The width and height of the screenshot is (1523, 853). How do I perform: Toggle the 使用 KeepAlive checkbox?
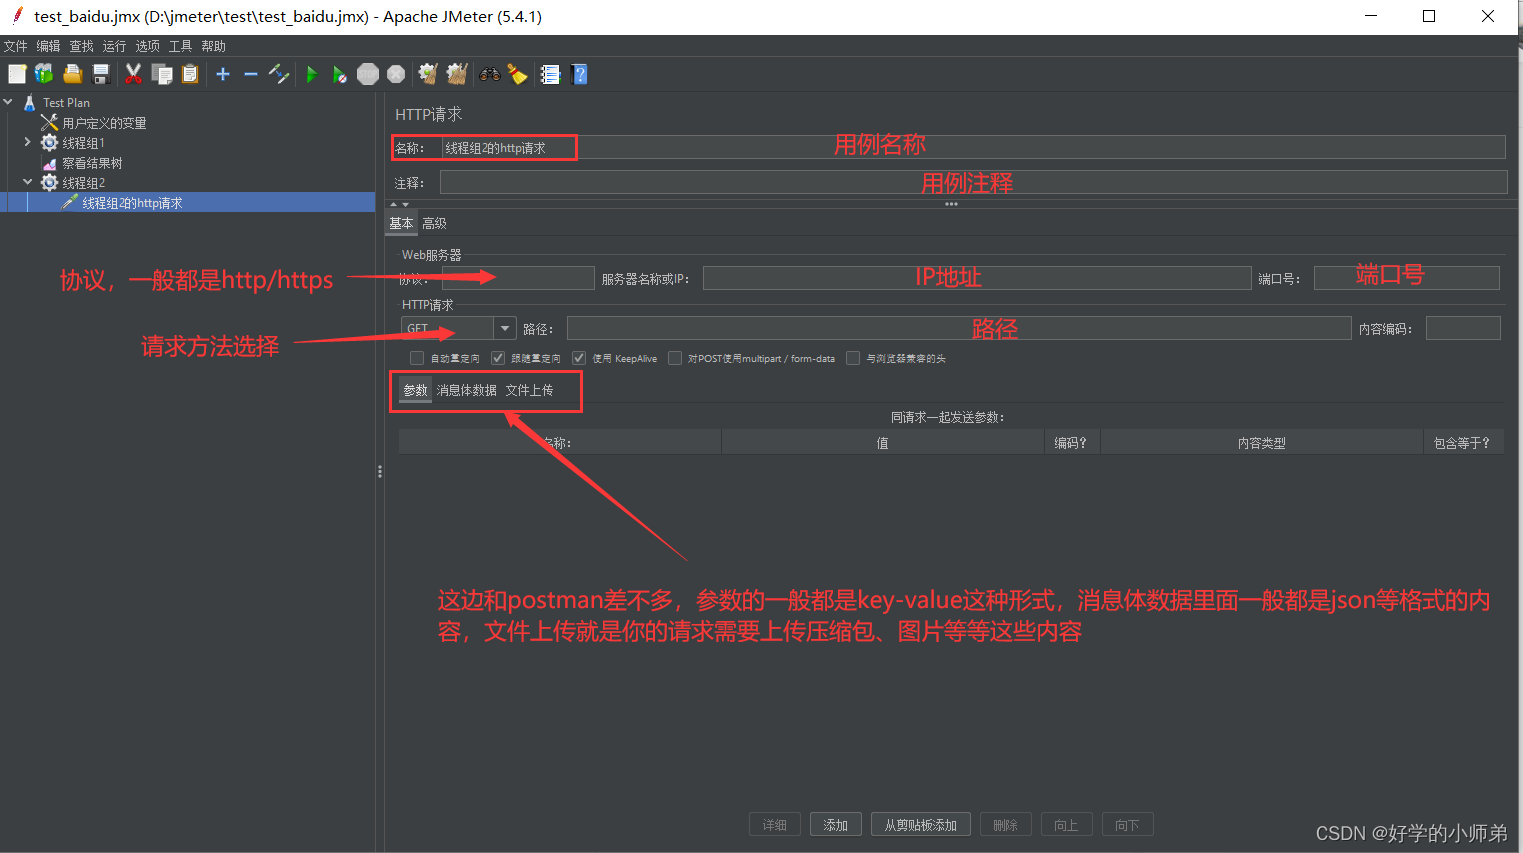tap(579, 358)
